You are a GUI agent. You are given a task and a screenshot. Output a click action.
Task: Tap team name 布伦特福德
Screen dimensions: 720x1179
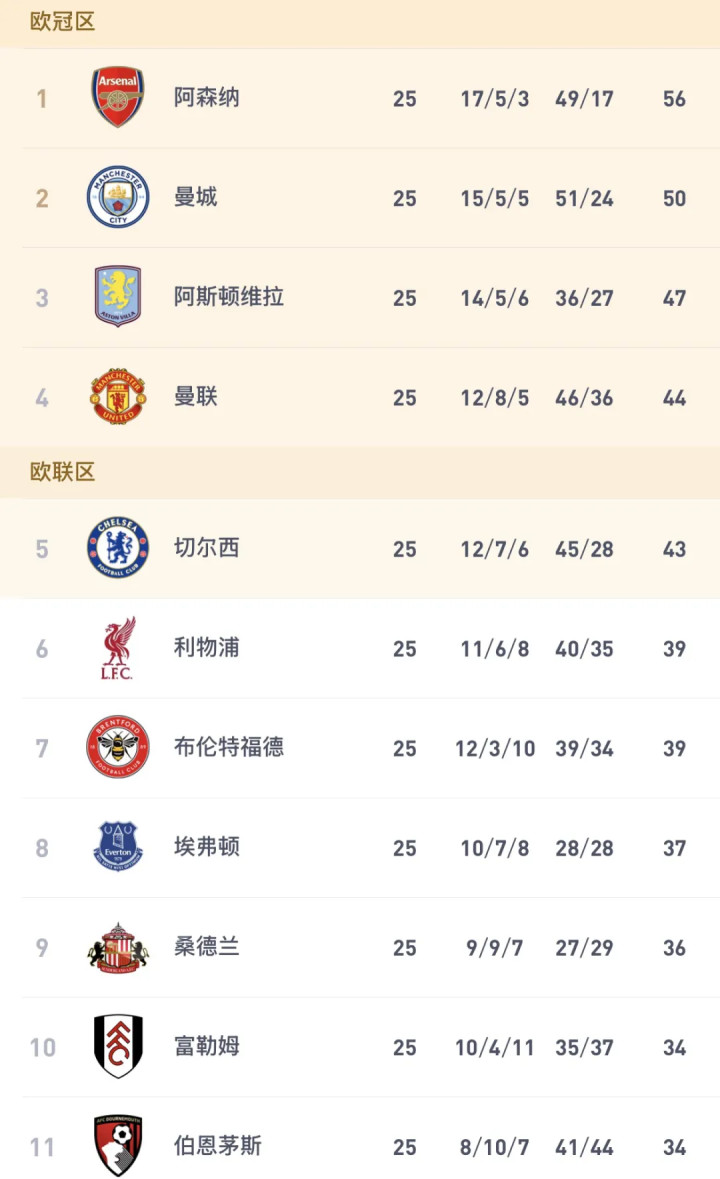pyautogui.click(x=228, y=747)
